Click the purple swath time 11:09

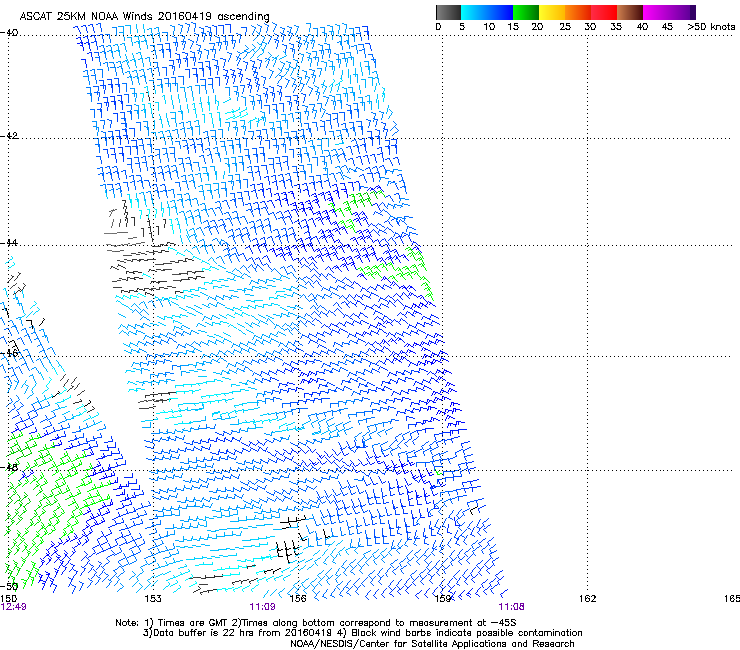pos(262,607)
